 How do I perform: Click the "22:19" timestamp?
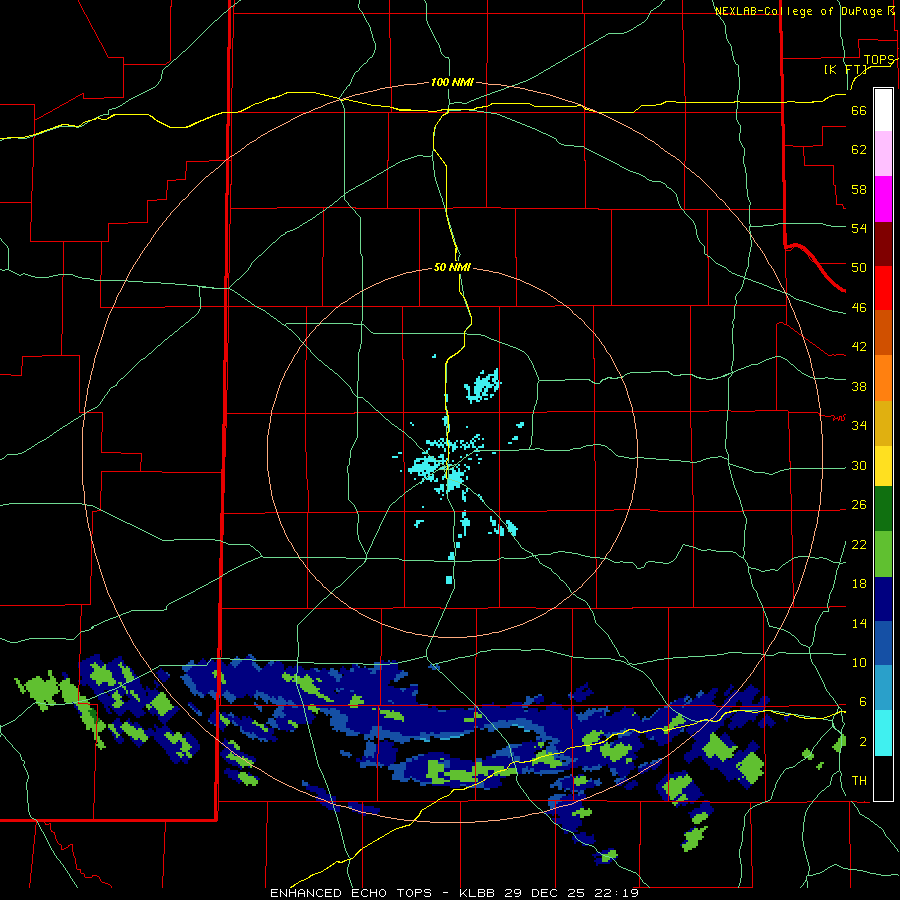pos(616,893)
